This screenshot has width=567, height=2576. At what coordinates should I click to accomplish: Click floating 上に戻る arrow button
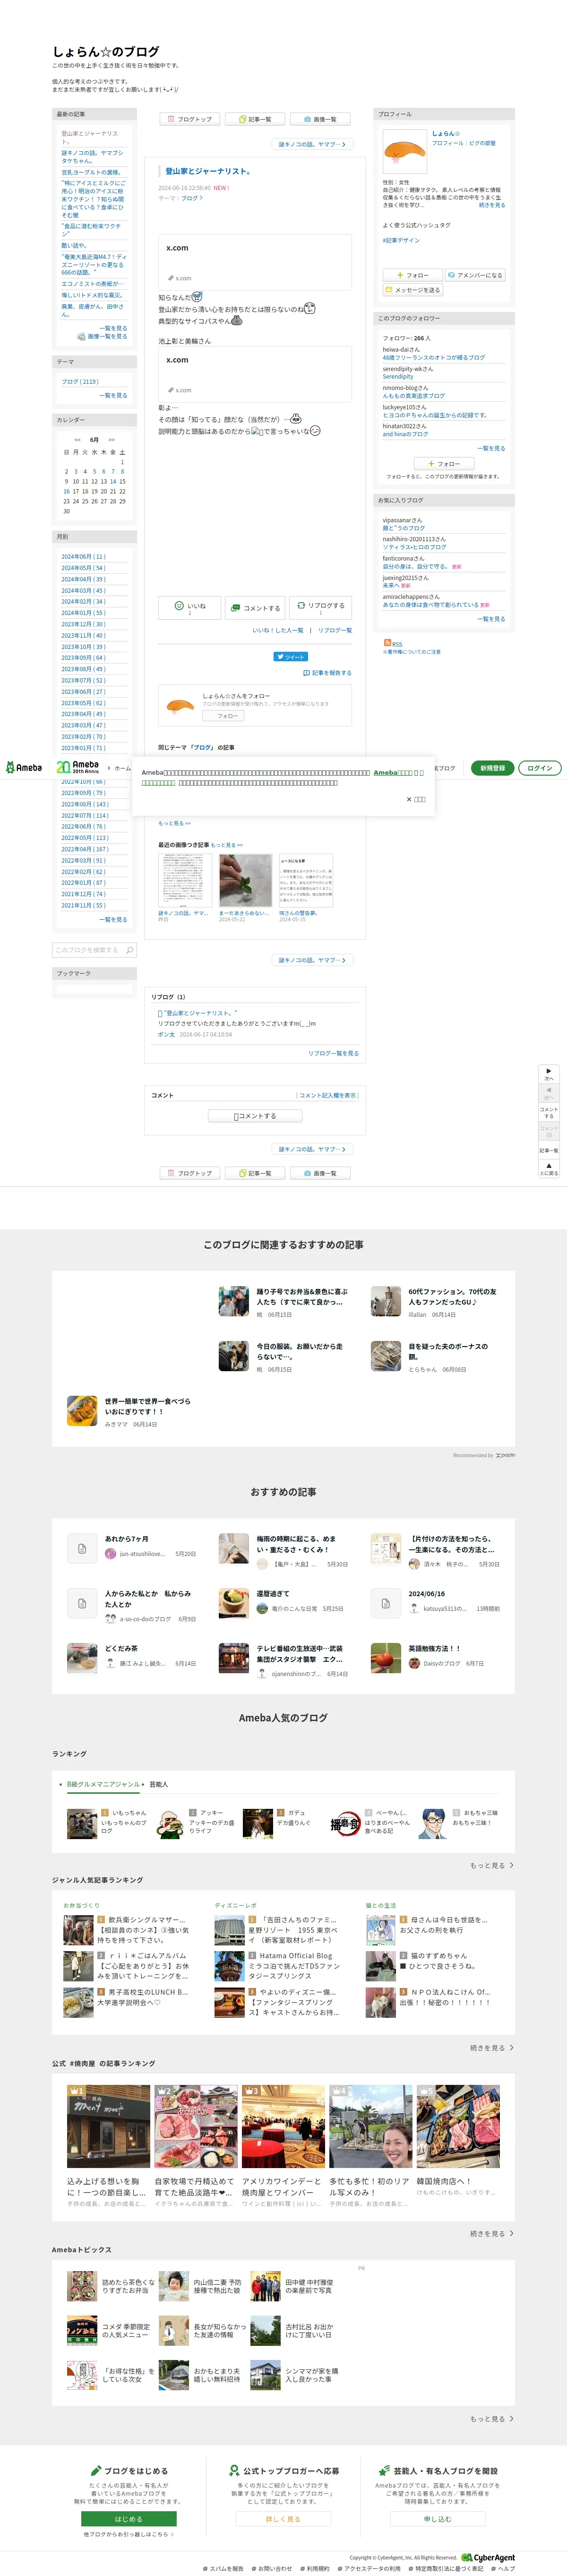(x=548, y=1170)
